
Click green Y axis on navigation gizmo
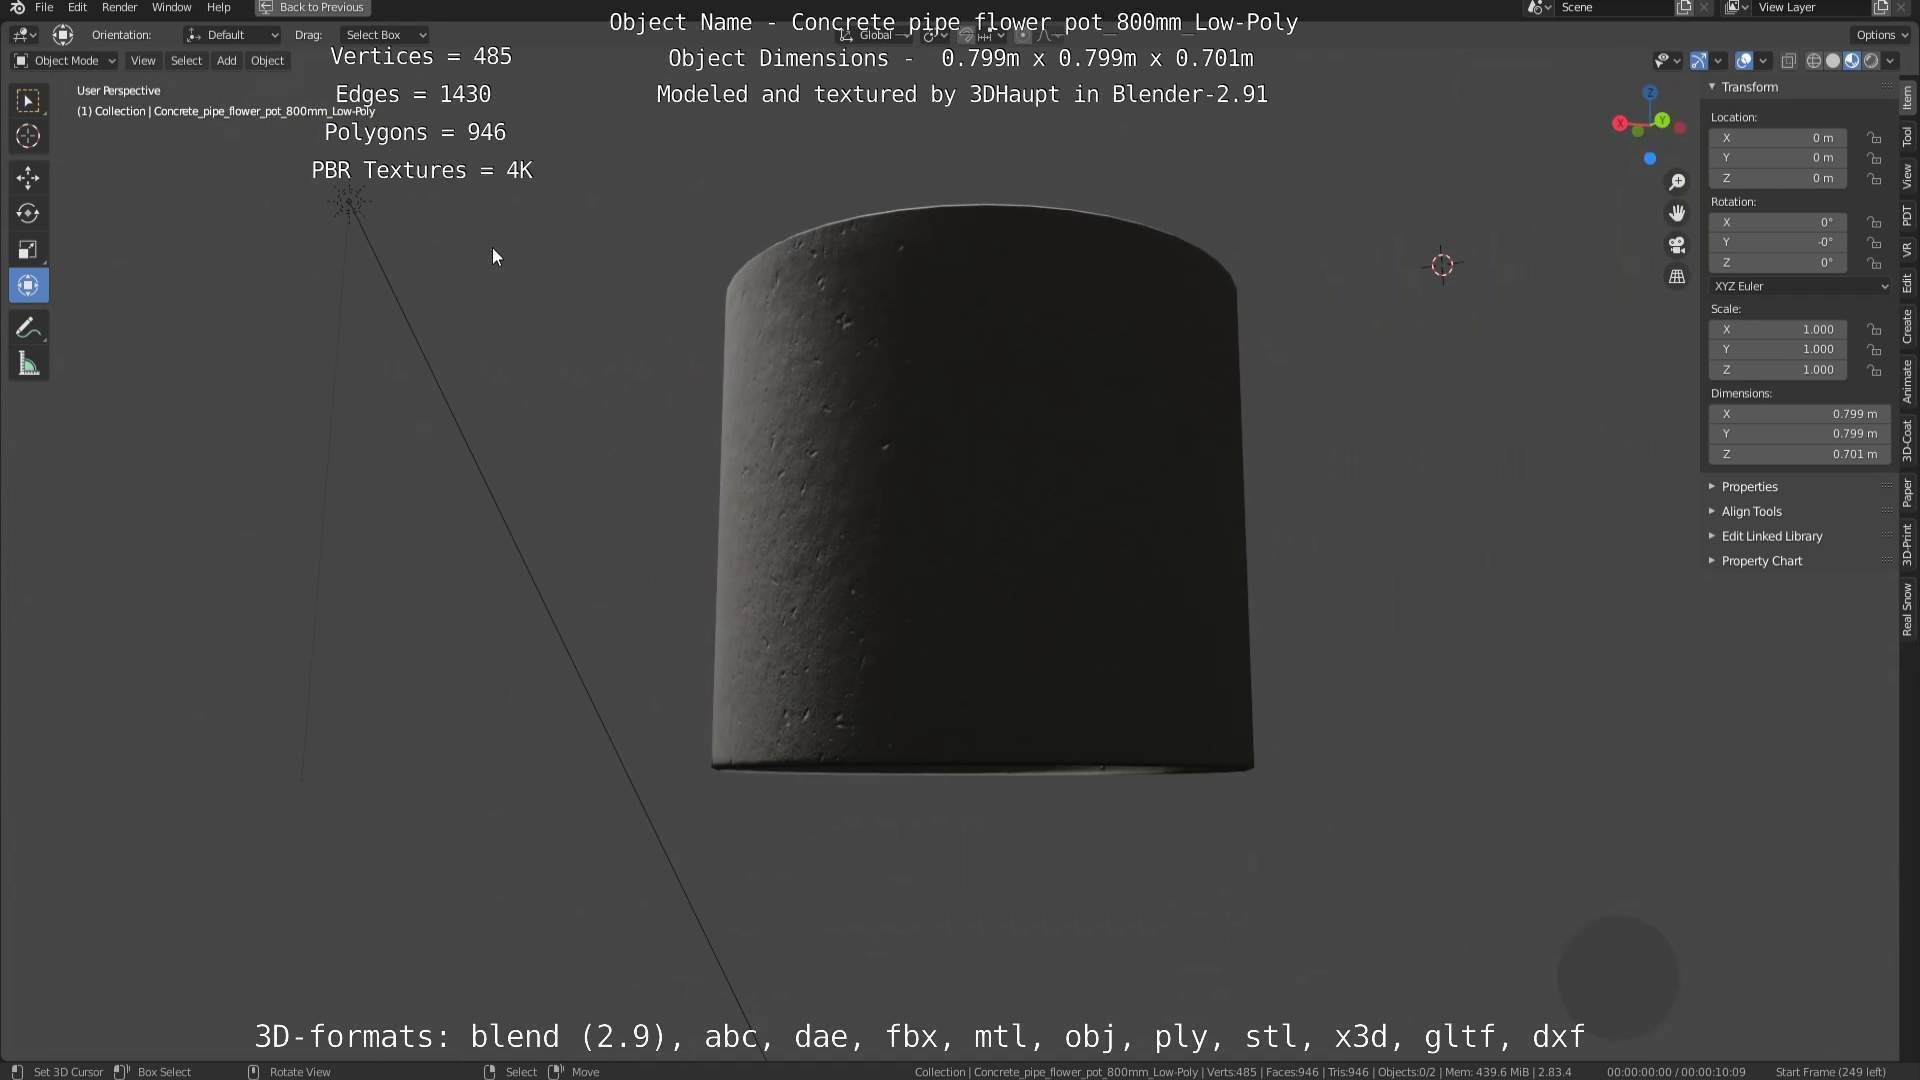point(1662,120)
